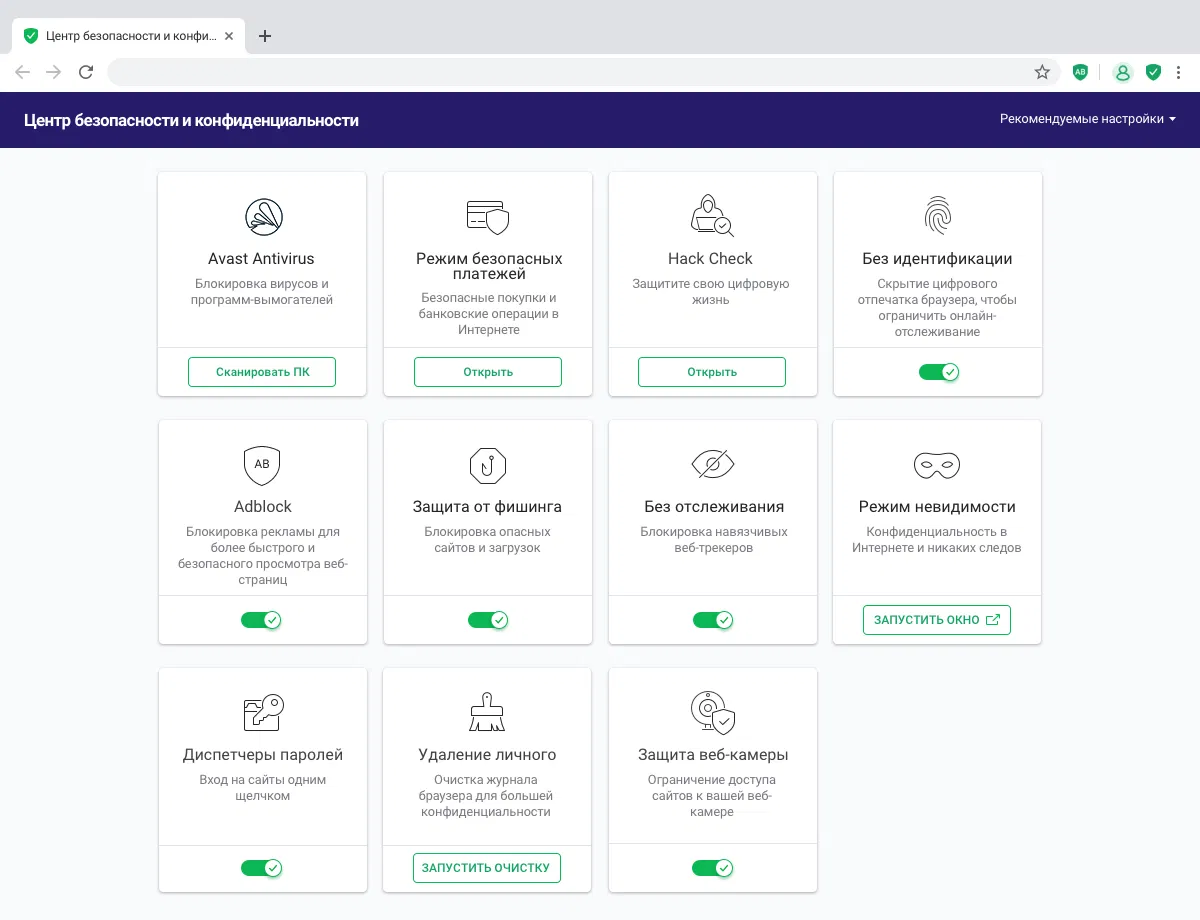Expand the Рекомендуемые настройки dropdown

point(1088,119)
